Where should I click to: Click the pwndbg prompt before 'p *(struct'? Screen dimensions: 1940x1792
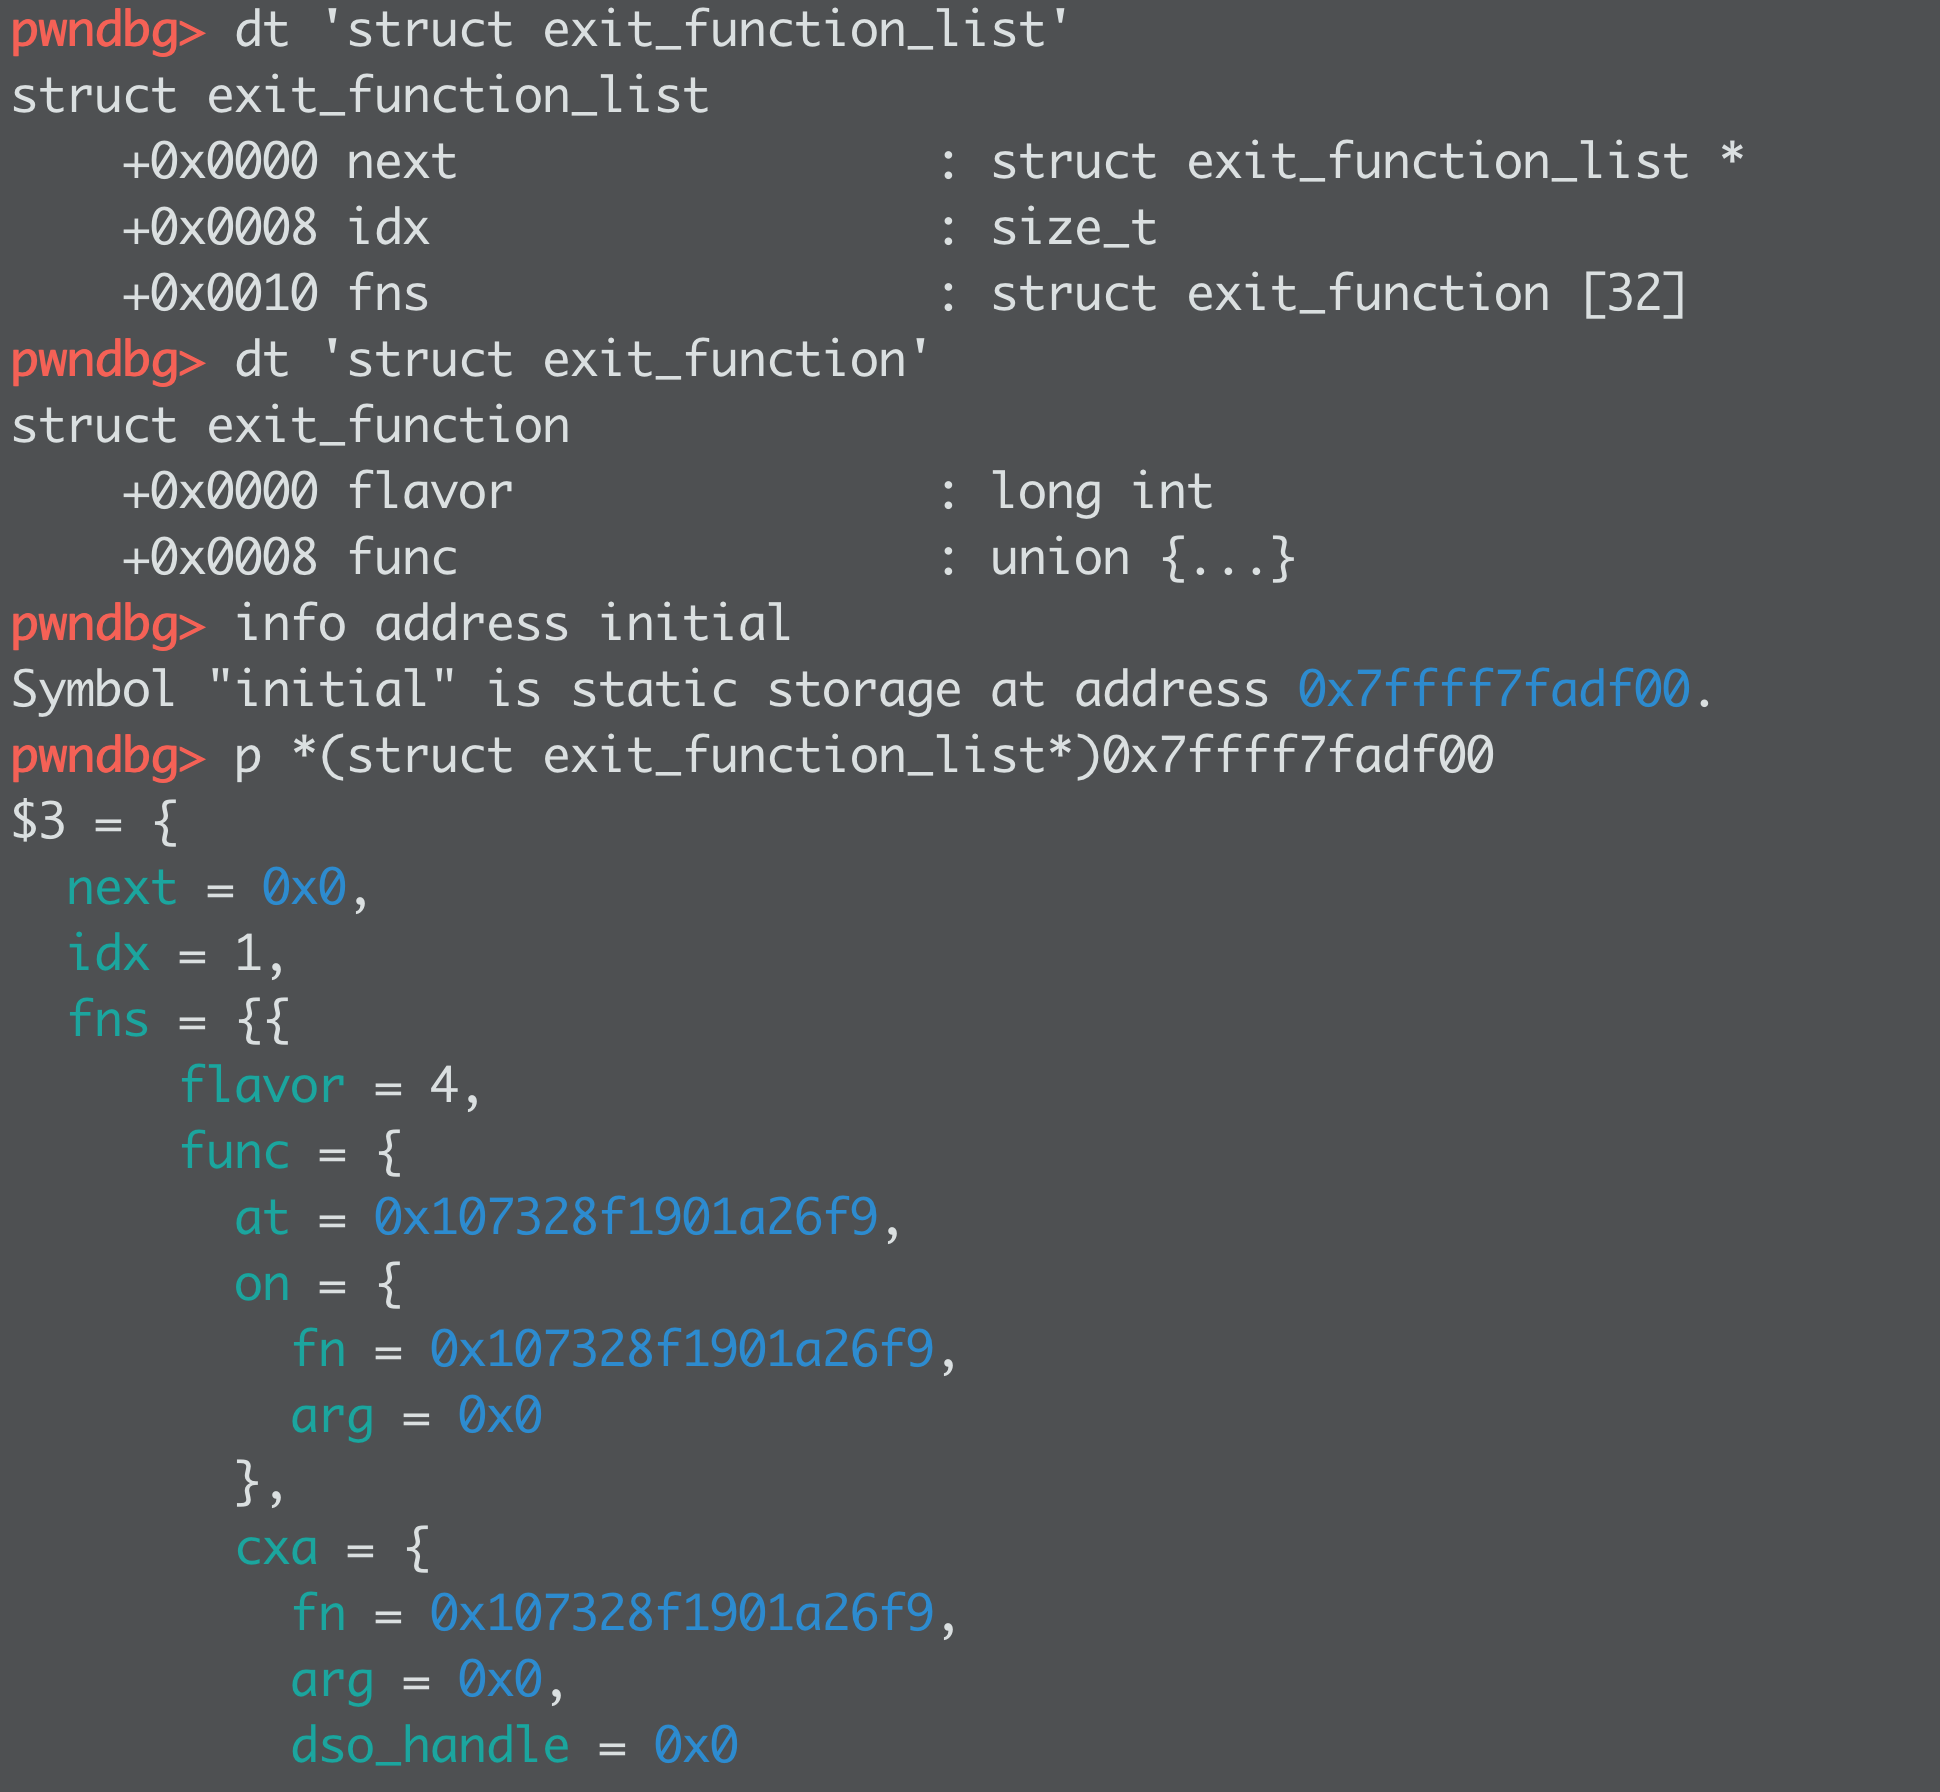tap(108, 756)
